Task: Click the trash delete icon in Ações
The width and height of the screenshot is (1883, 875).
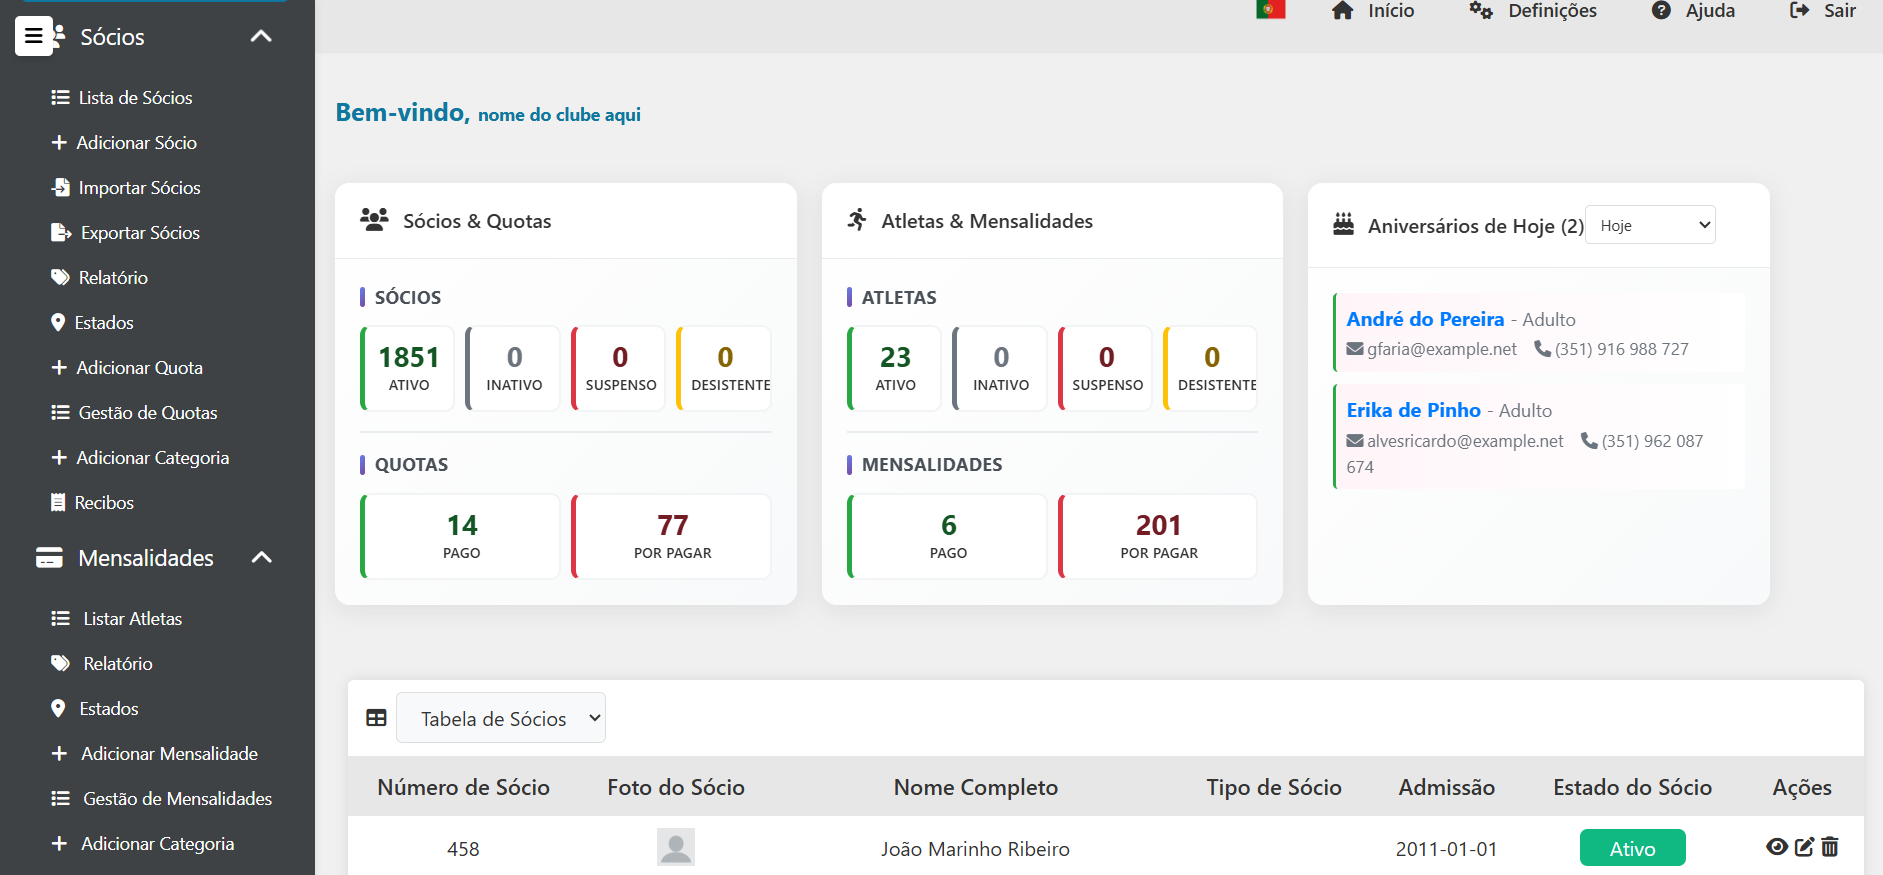Action: click(x=1830, y=847)
